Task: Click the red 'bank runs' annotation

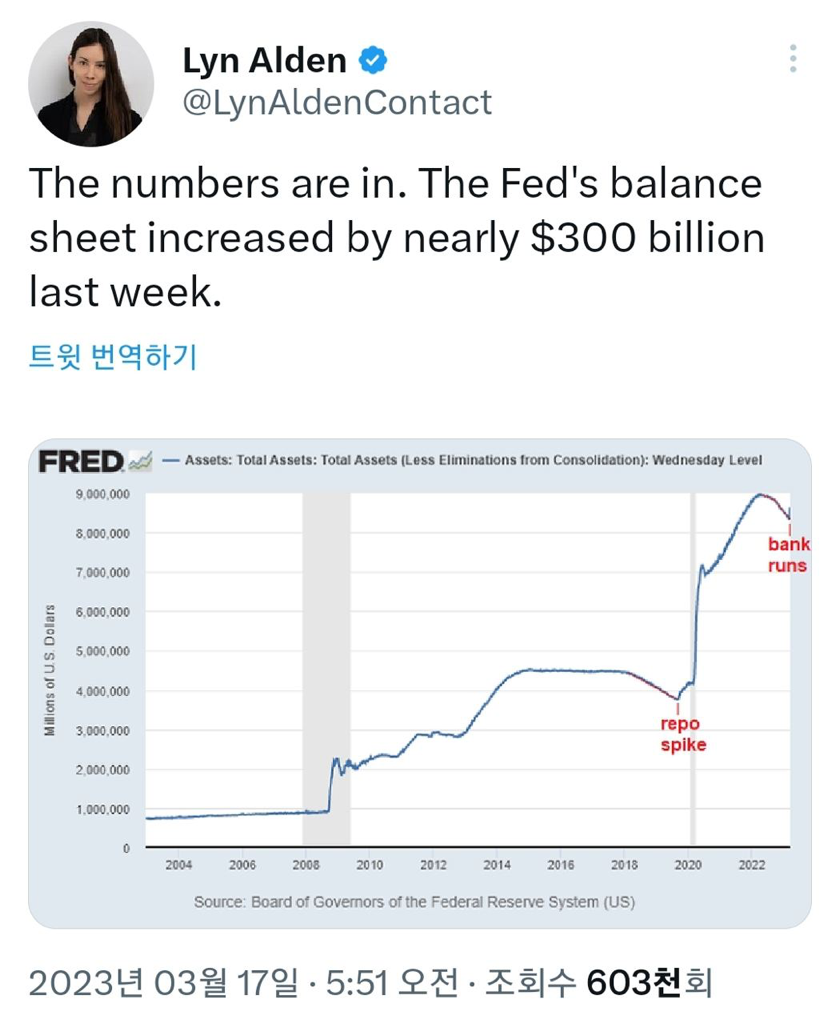Action: (788, 555)
